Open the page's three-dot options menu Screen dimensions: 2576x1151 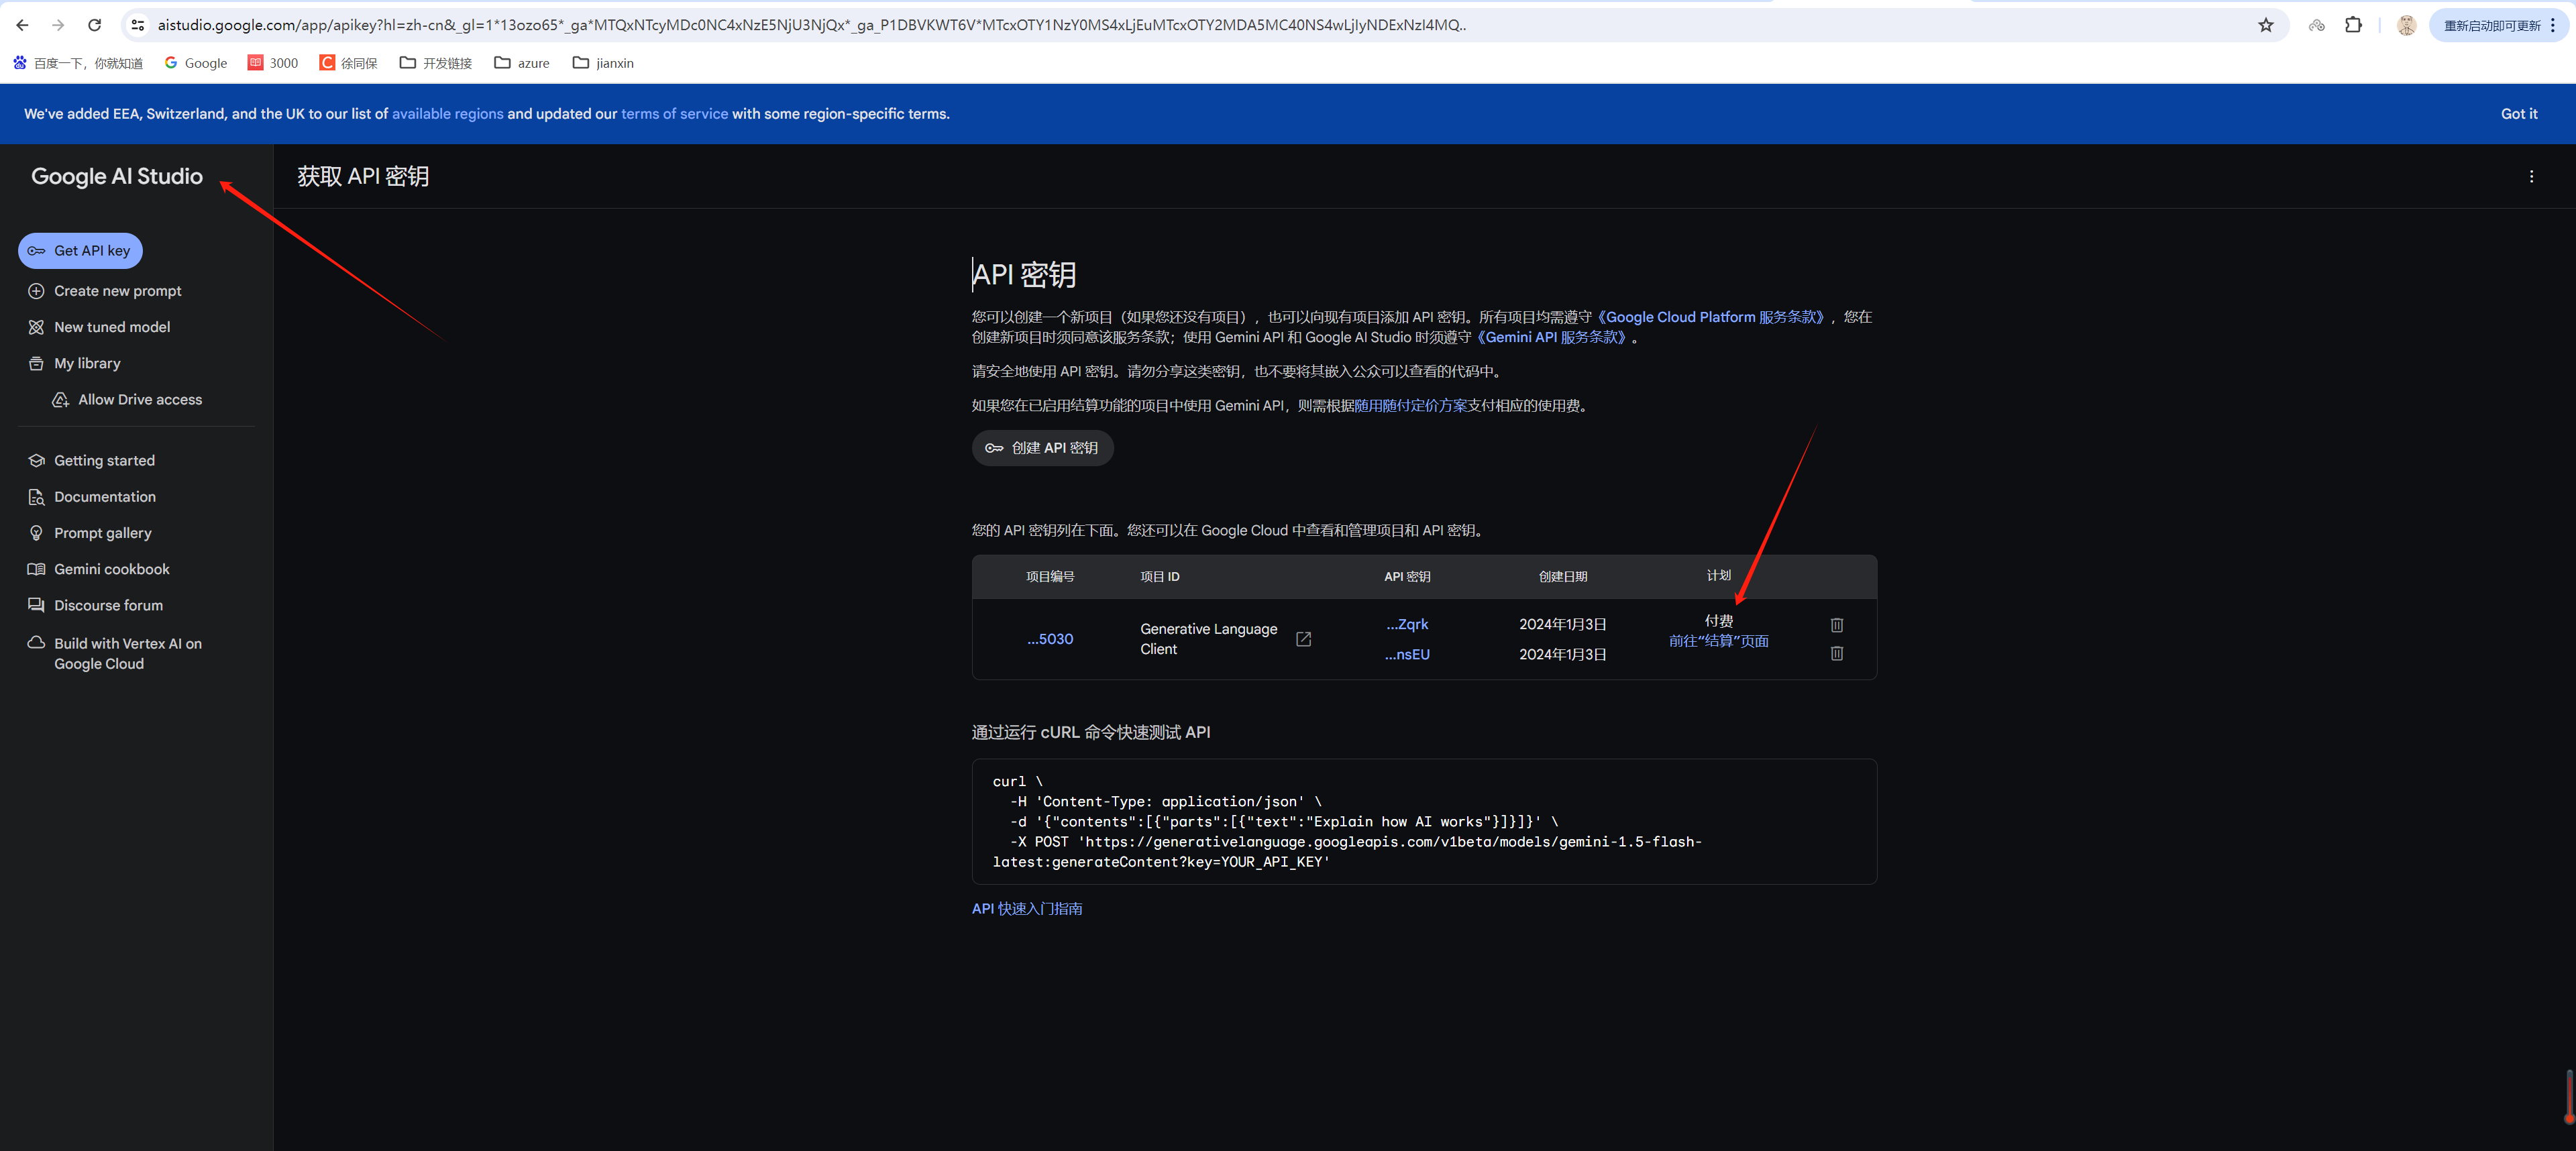coord(2532,176)
